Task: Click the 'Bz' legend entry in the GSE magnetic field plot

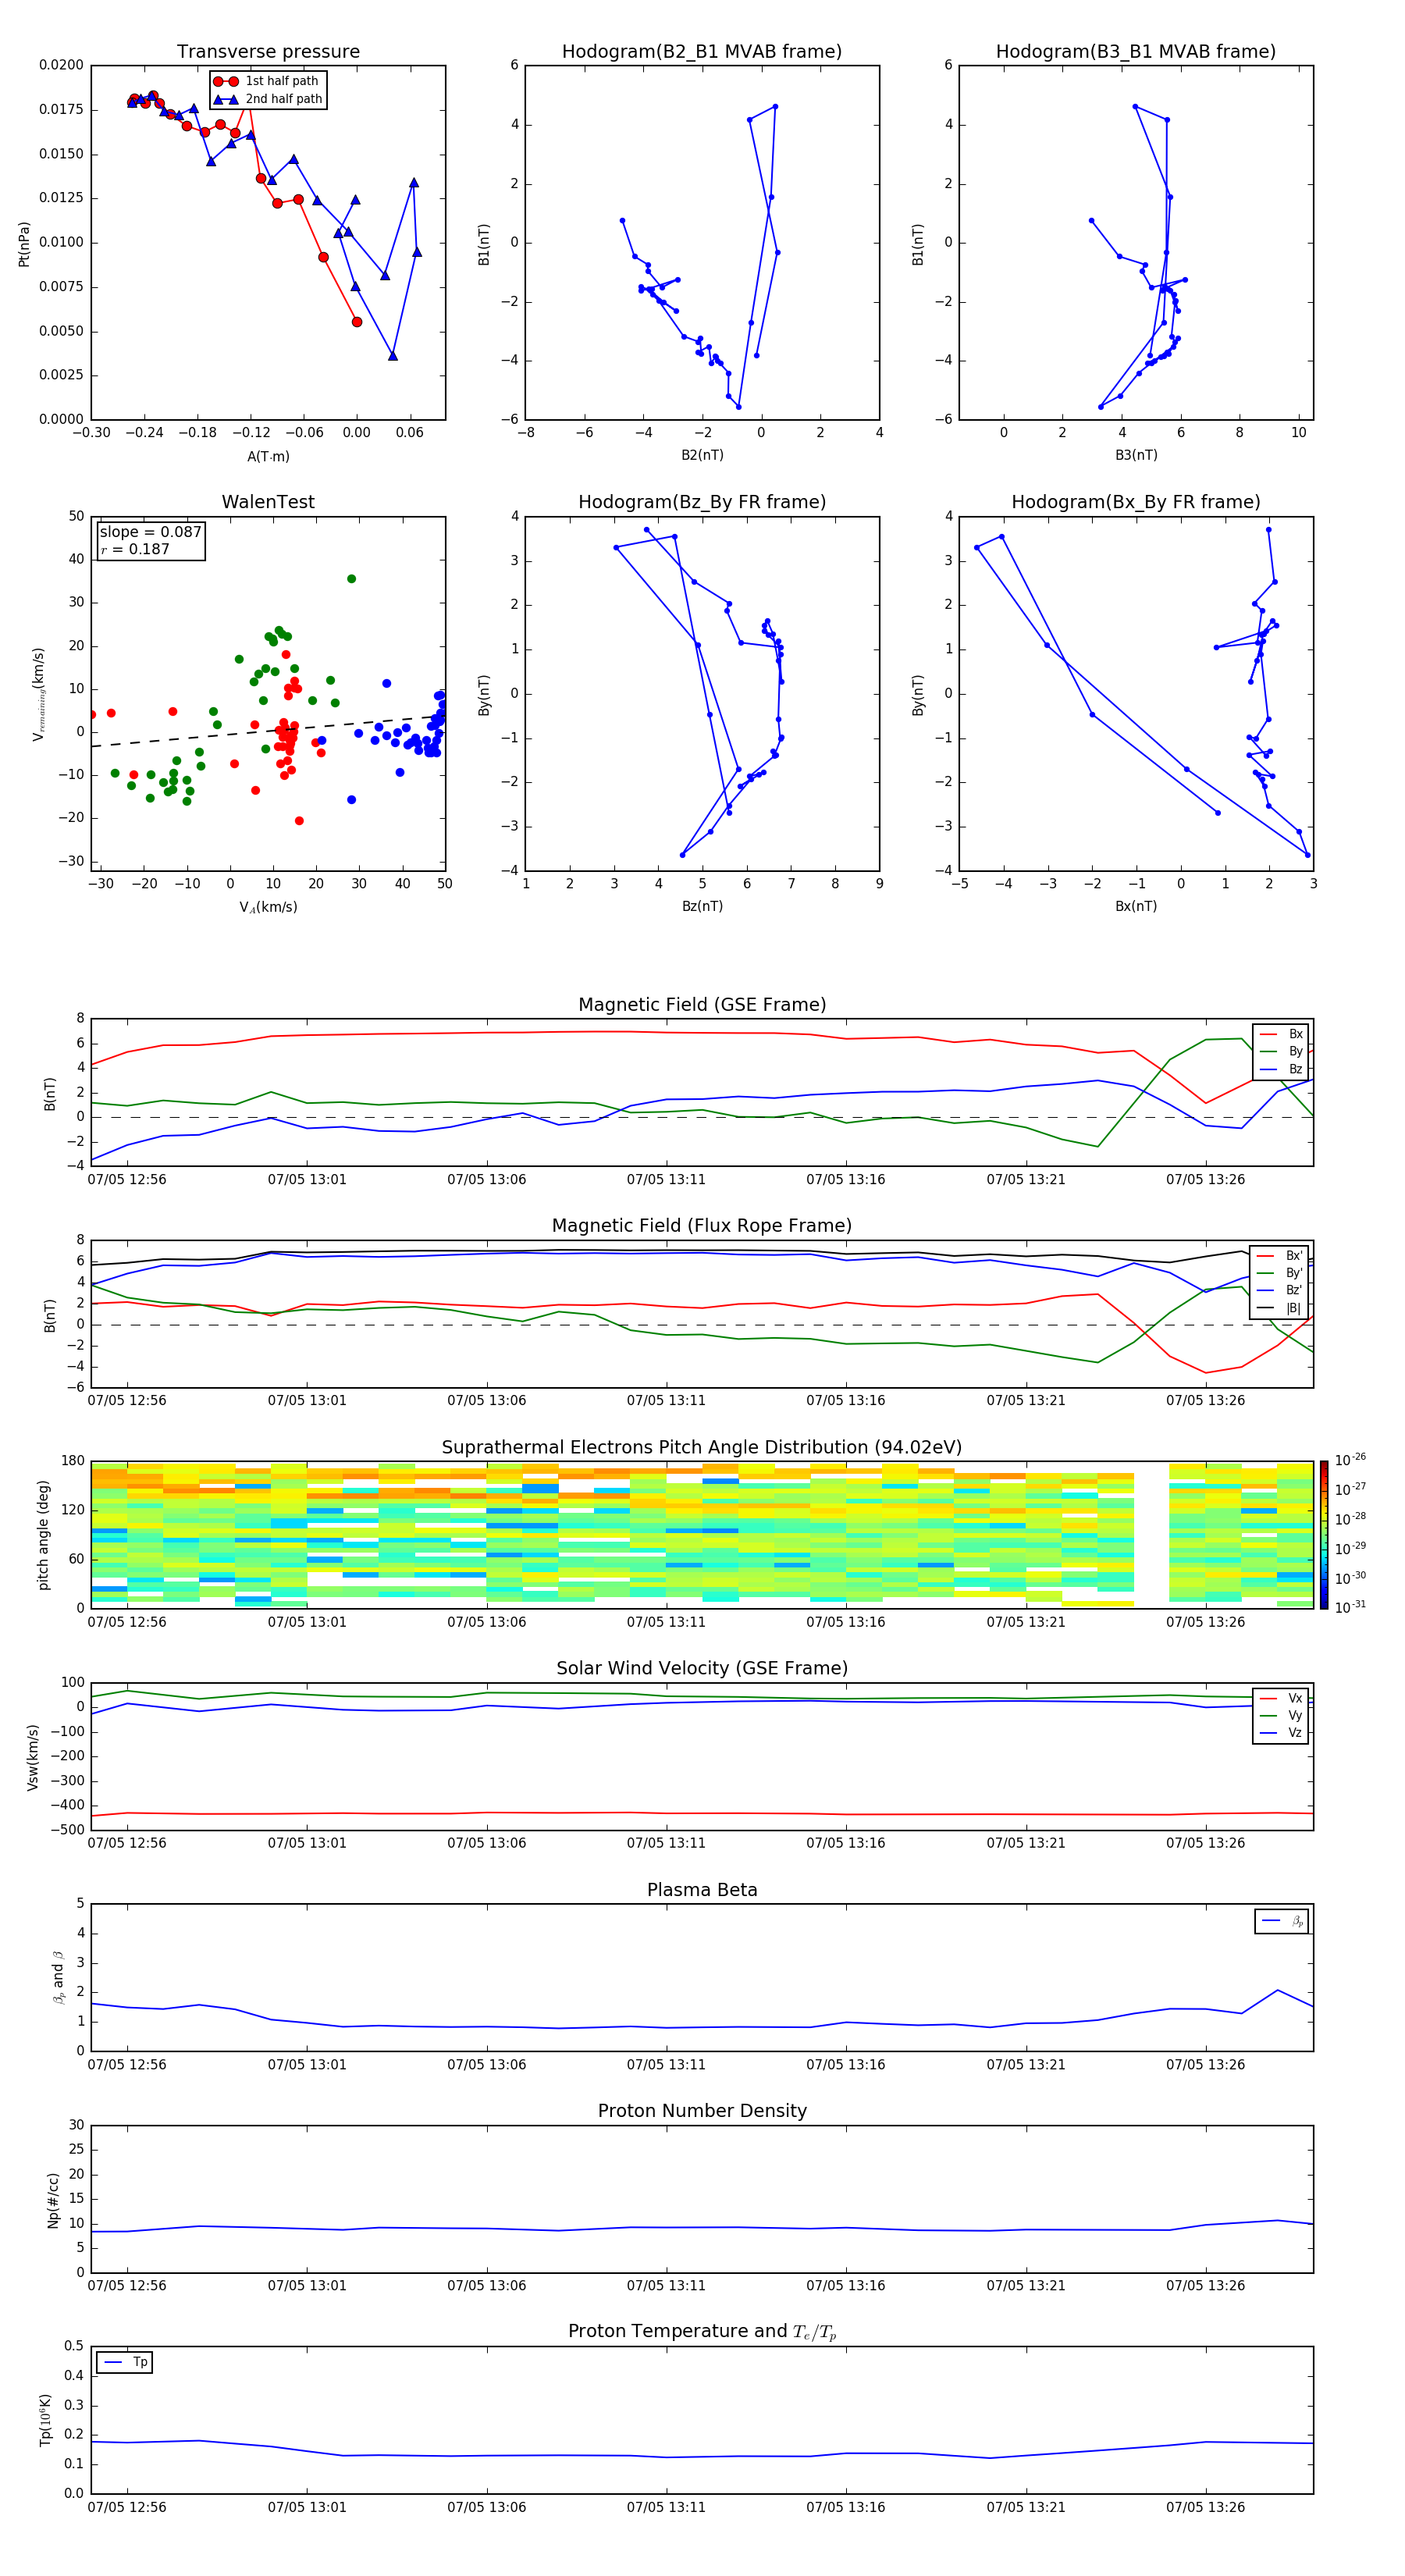Action: coord(1282,1069)
